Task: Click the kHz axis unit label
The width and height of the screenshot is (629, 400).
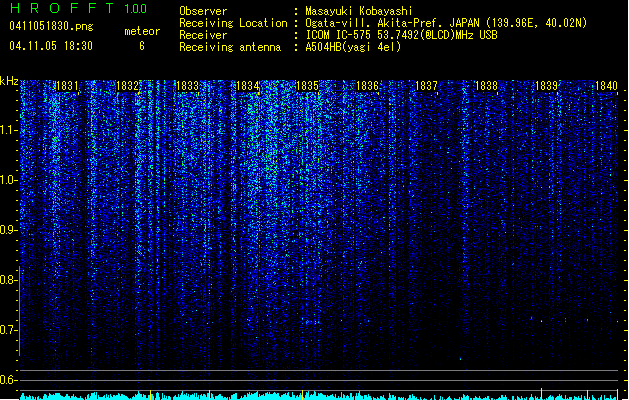Action: click(x=9, y=81)
